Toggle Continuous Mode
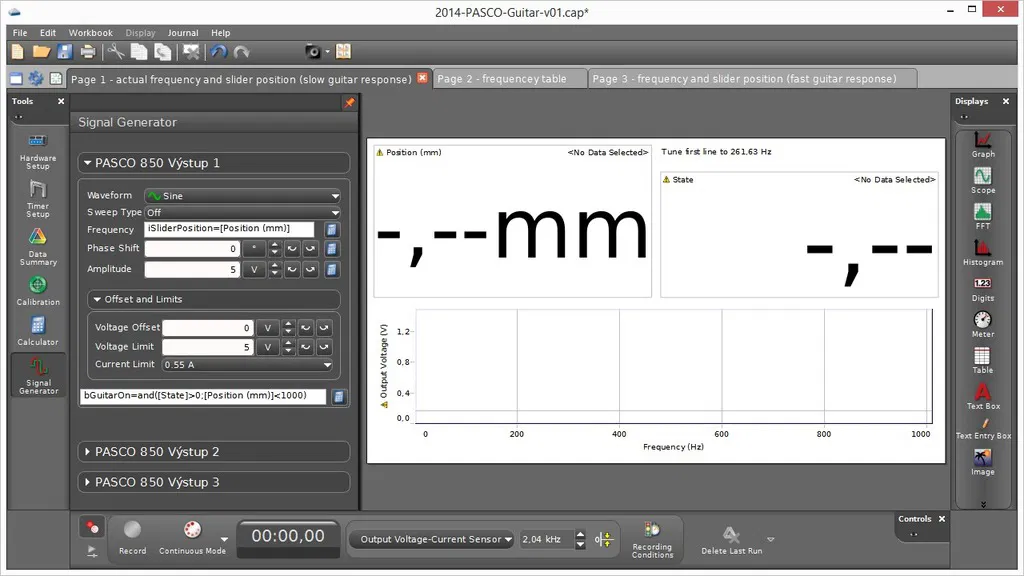 192,537
